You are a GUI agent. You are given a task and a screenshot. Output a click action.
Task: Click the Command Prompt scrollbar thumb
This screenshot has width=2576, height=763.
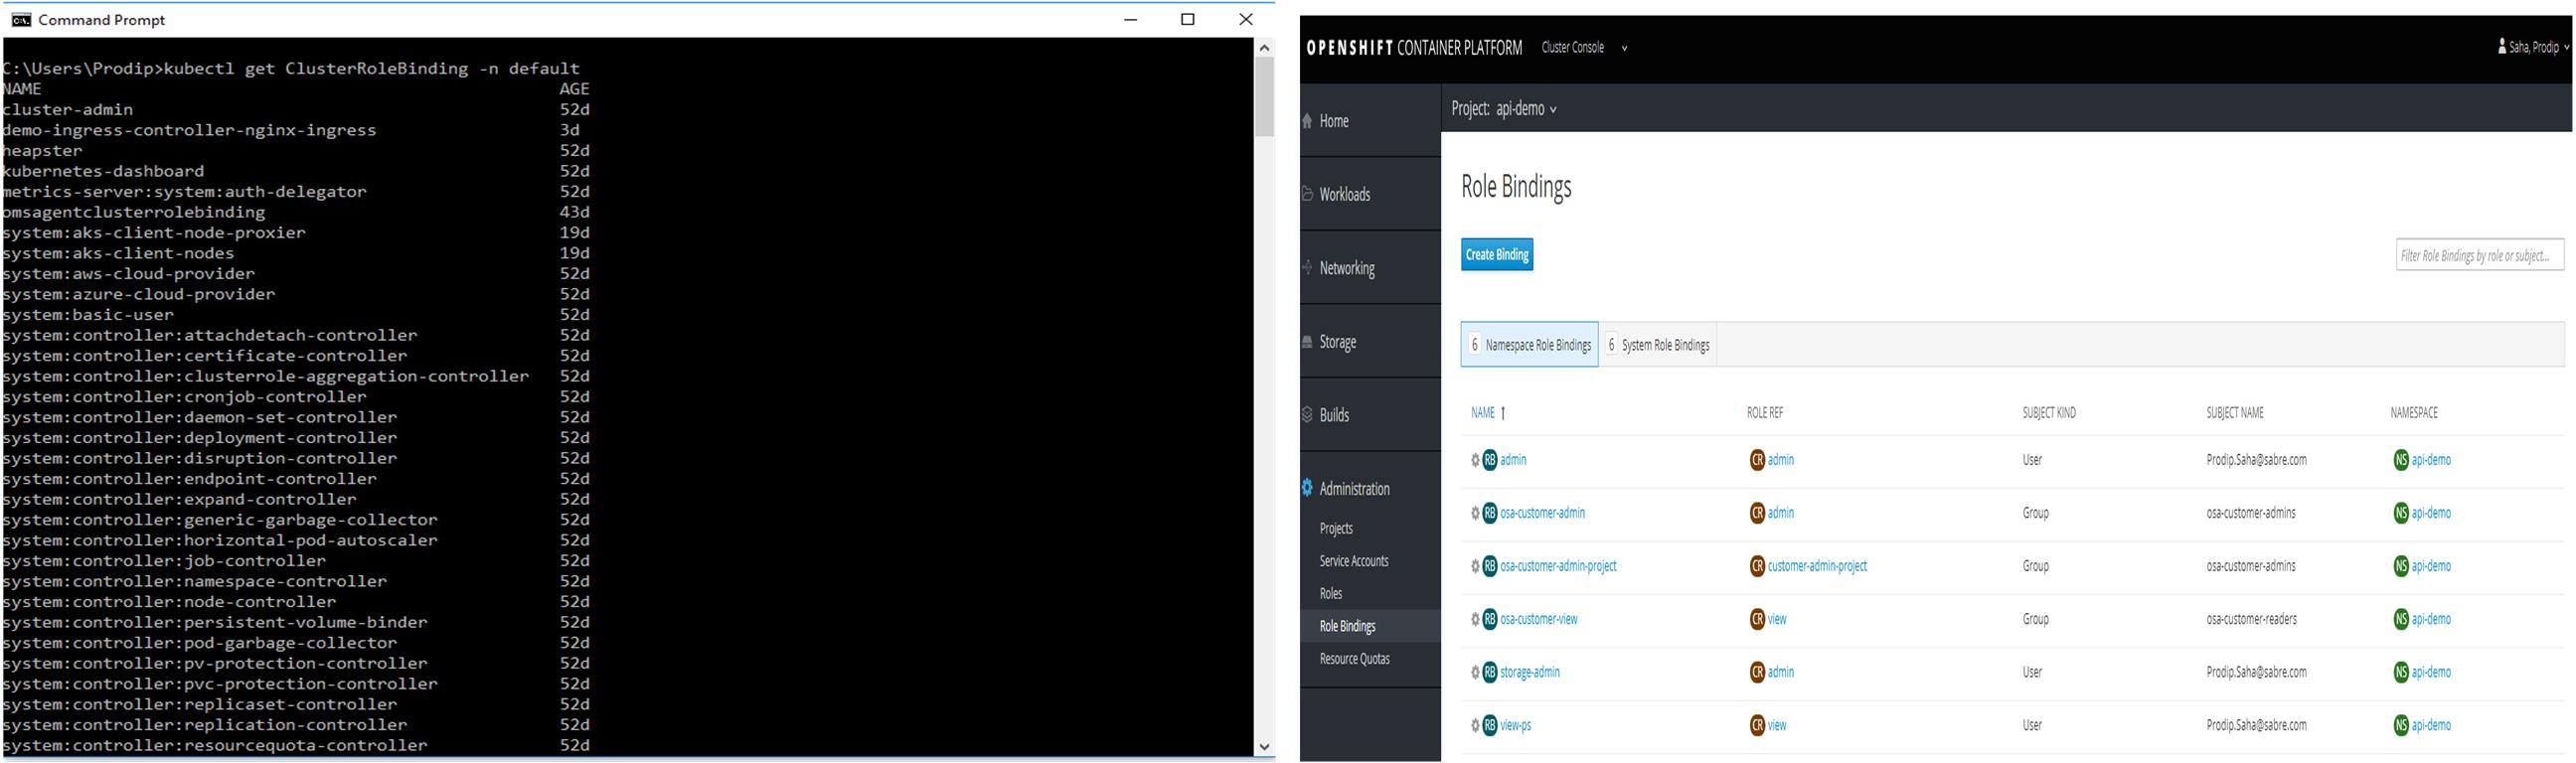tap(1265, 97)
